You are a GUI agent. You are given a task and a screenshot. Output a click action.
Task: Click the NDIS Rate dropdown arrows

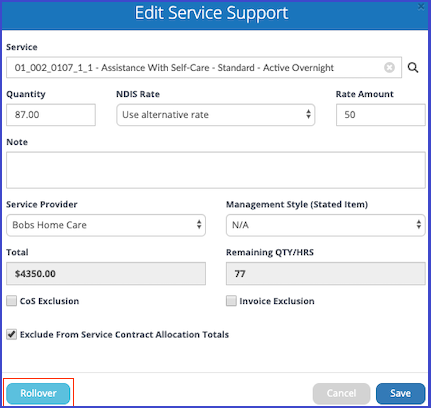tap(308, 114)
